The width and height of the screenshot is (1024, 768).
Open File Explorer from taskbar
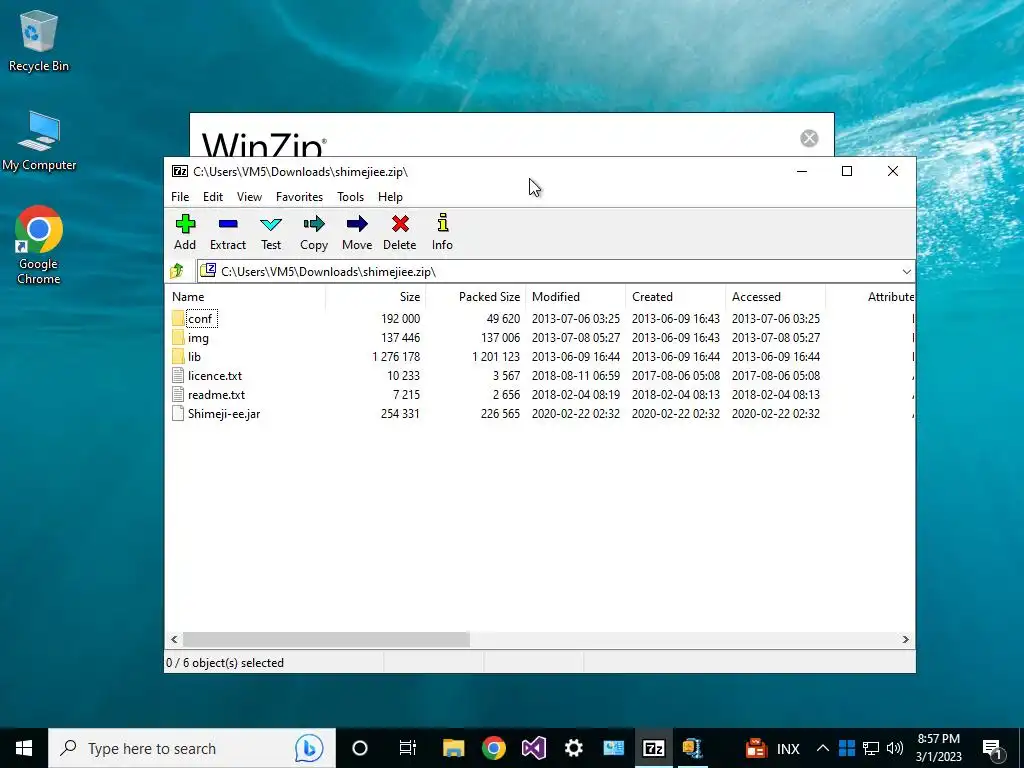pyautogui.click(x=453, y=748)
